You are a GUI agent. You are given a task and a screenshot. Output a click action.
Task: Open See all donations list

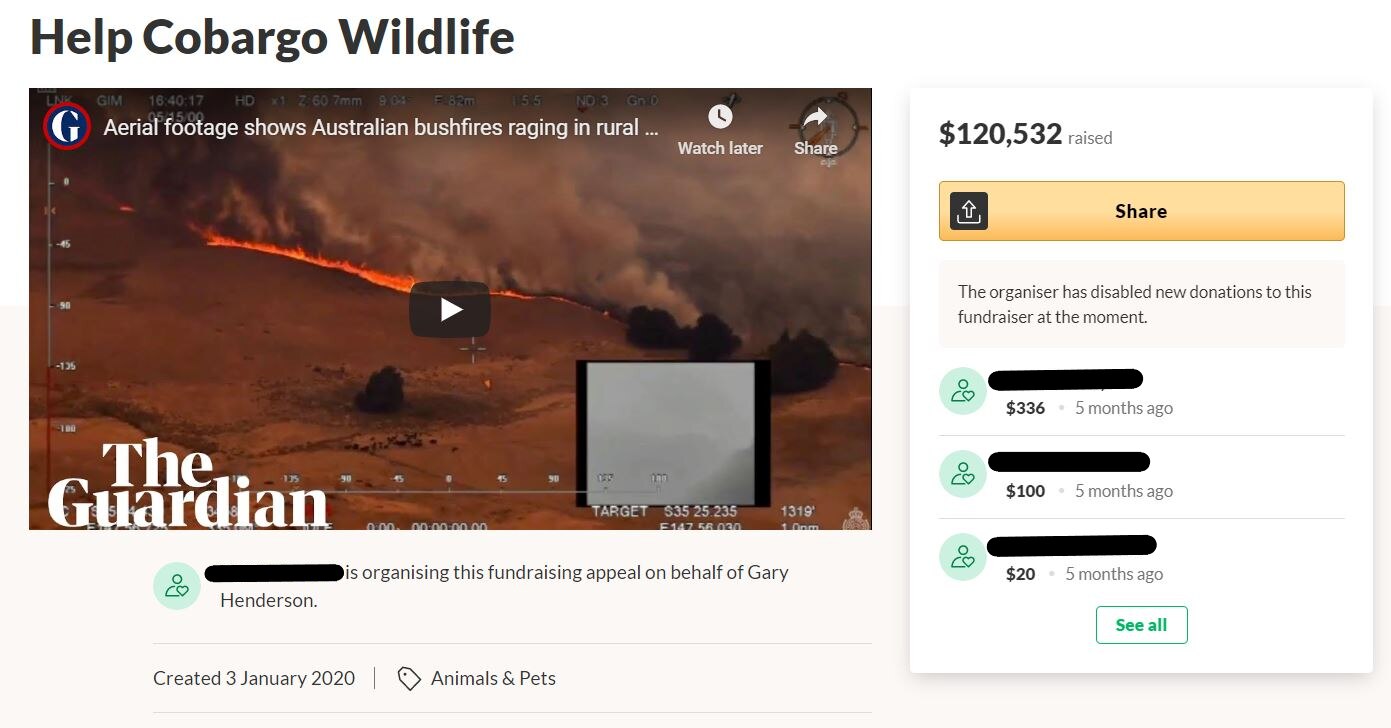(x=1141, y=624)
